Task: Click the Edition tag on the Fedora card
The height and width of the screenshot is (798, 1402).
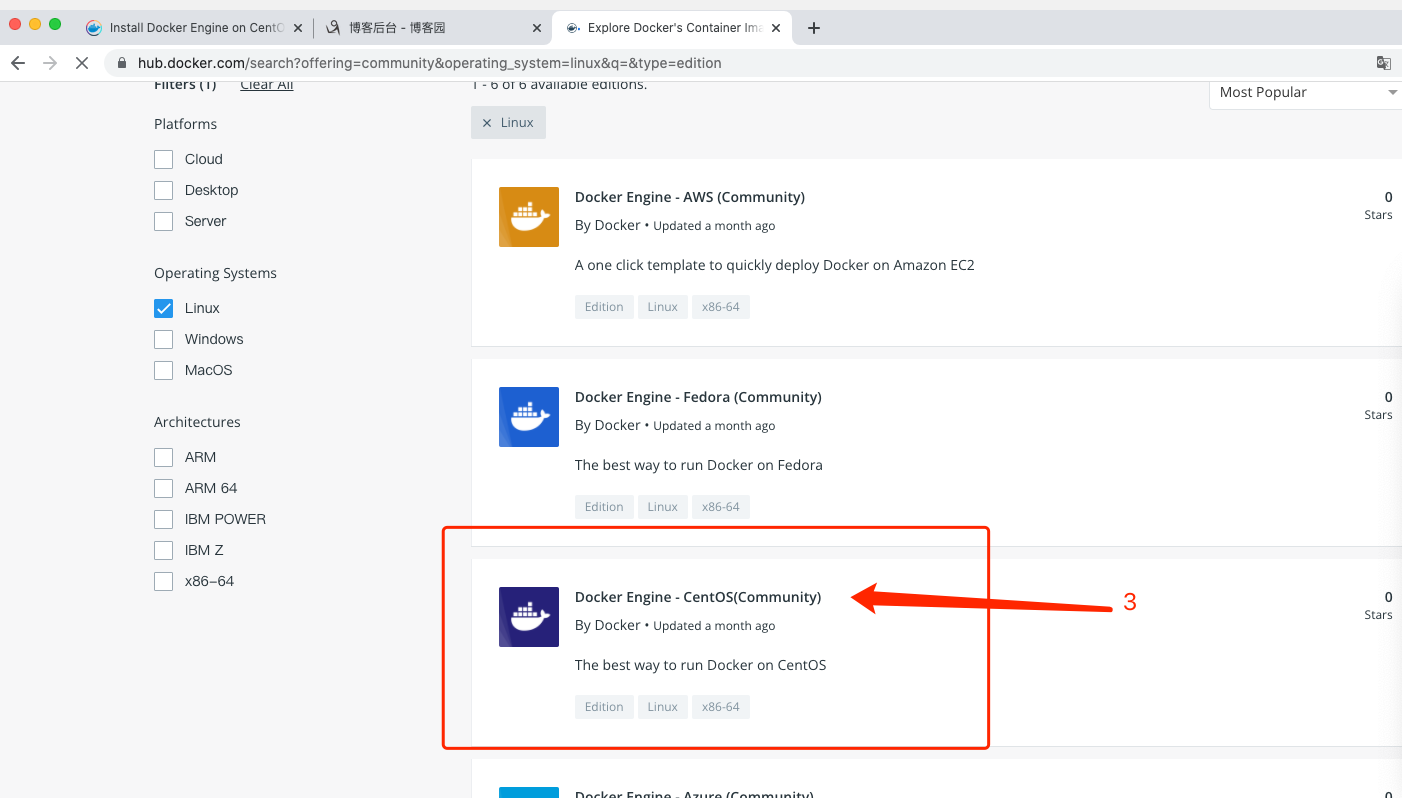Action: tap(604, 507)
